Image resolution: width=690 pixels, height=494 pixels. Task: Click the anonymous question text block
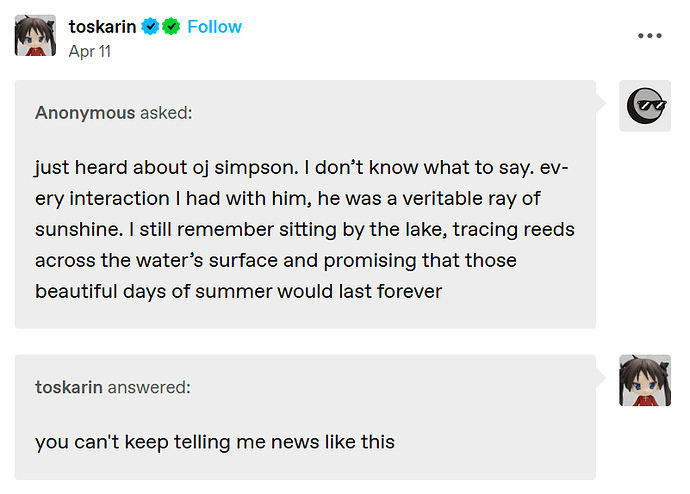coord(305,229)
